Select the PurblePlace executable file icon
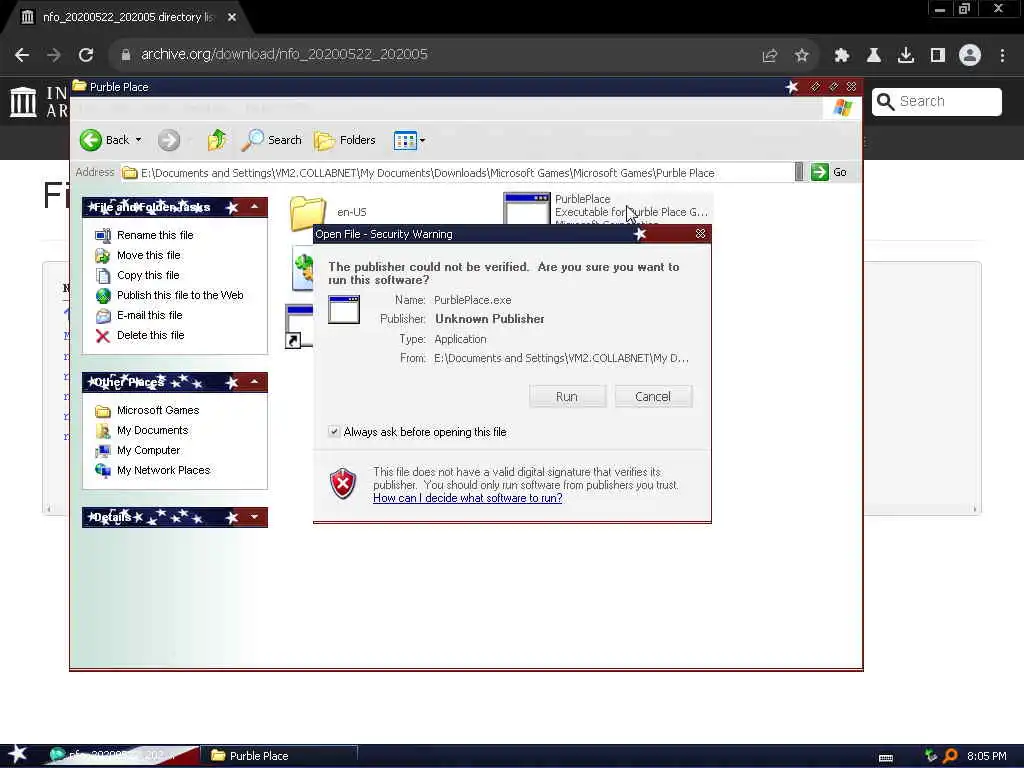1024x768 pixels. pyautogui.click(x=526, y=208)
